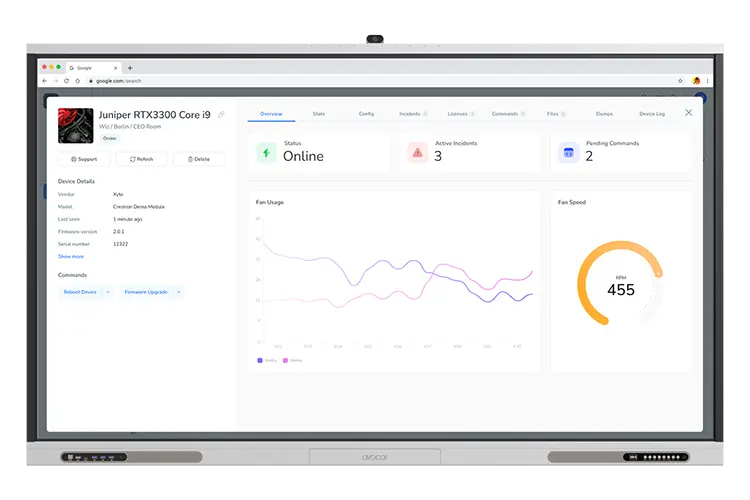Click the Refresh button
Screen dimensions: 750x500
click(142, 159)
